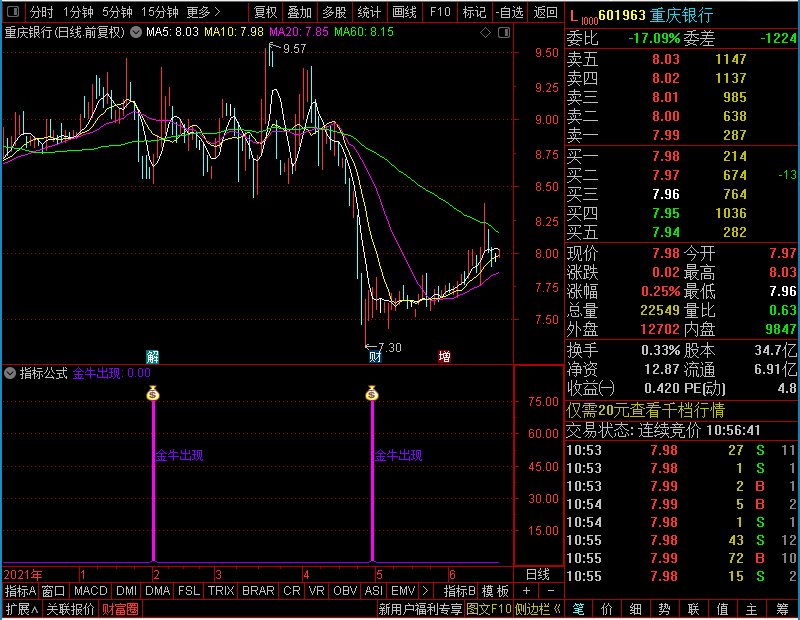The width and height of the screenshot is (800, 620).
Task: Collapse the 指标公式 indicator expander
Action: [x=10, y=373]
